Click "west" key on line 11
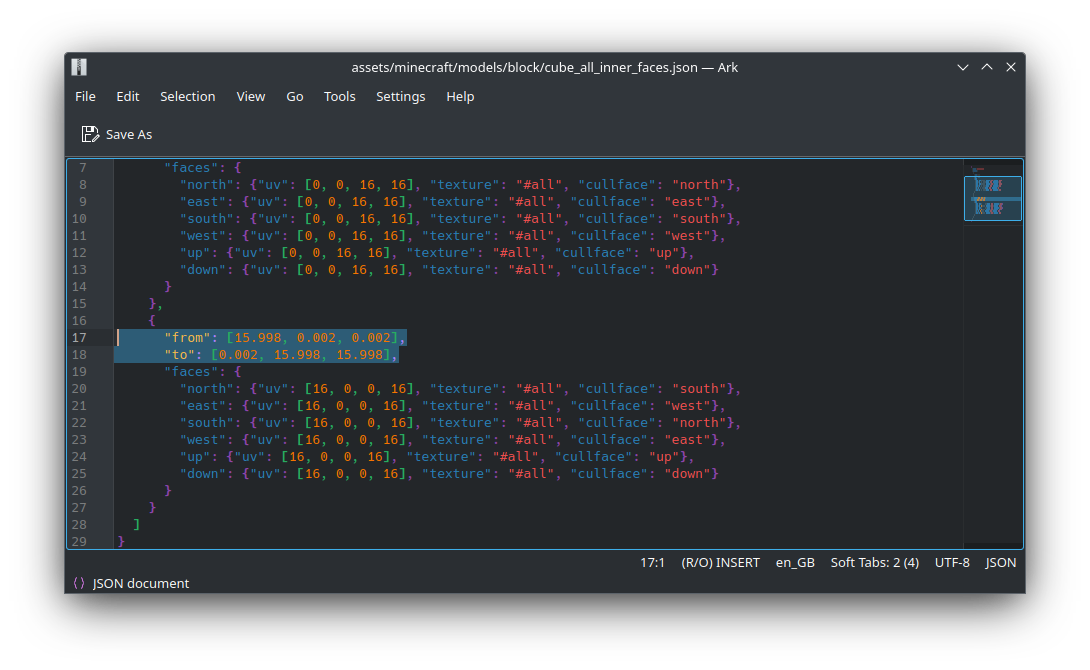The width and height of the screenshot is (1090, 670). coord(203,236)
